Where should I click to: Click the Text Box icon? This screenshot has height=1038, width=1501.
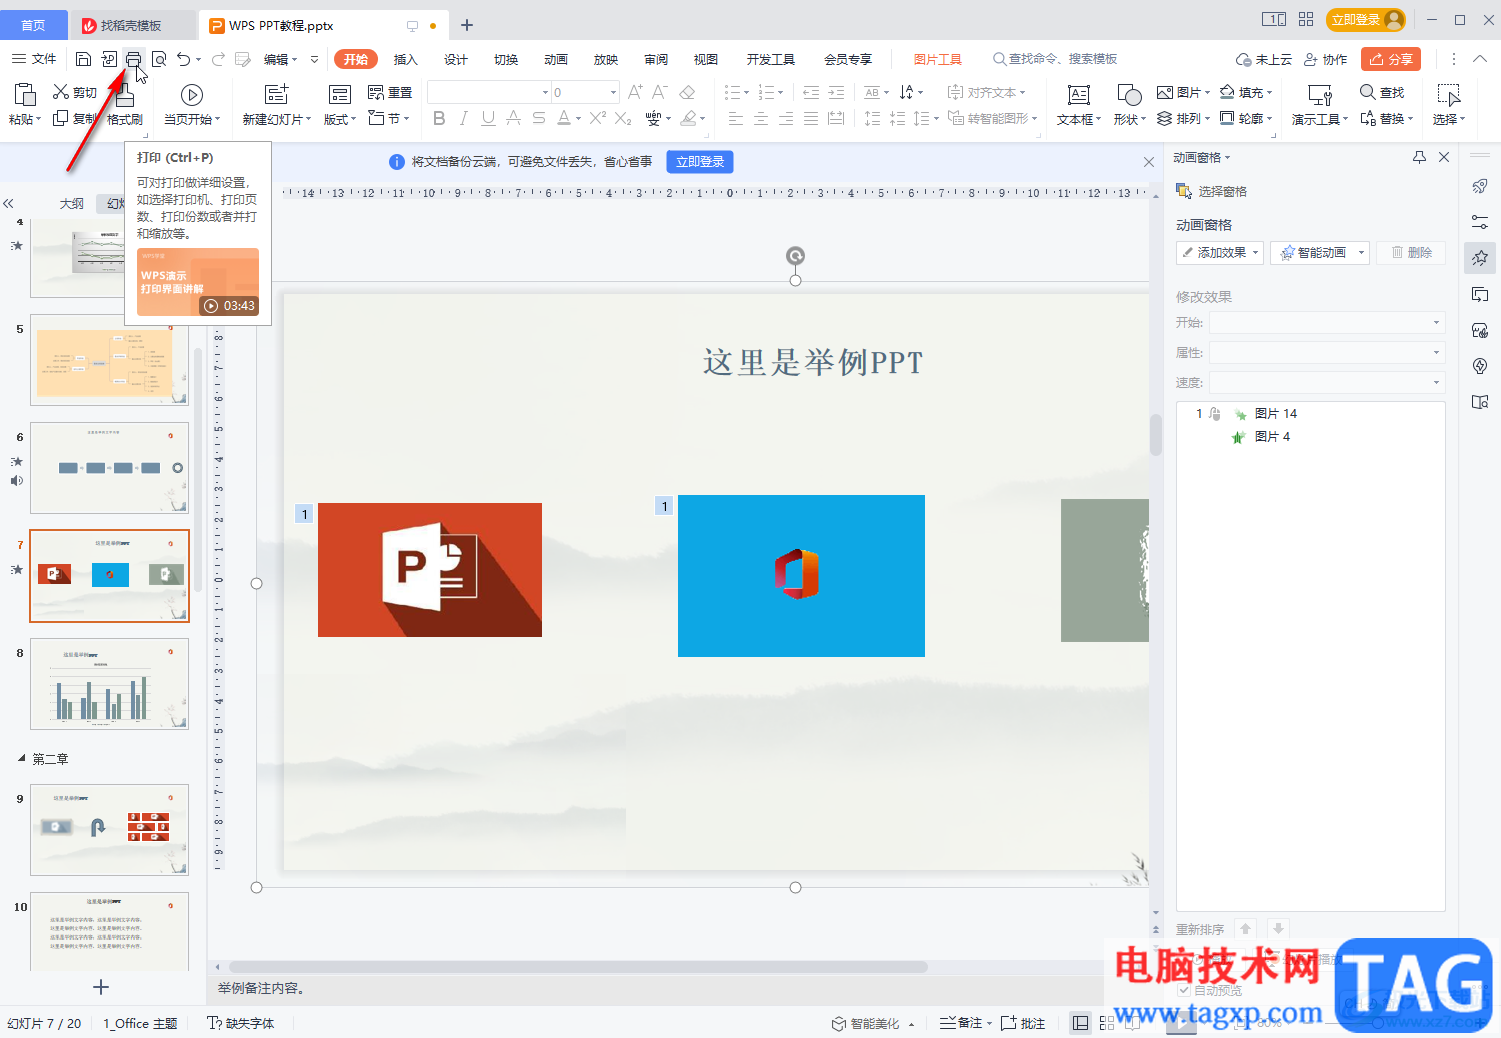[1078, 95]
